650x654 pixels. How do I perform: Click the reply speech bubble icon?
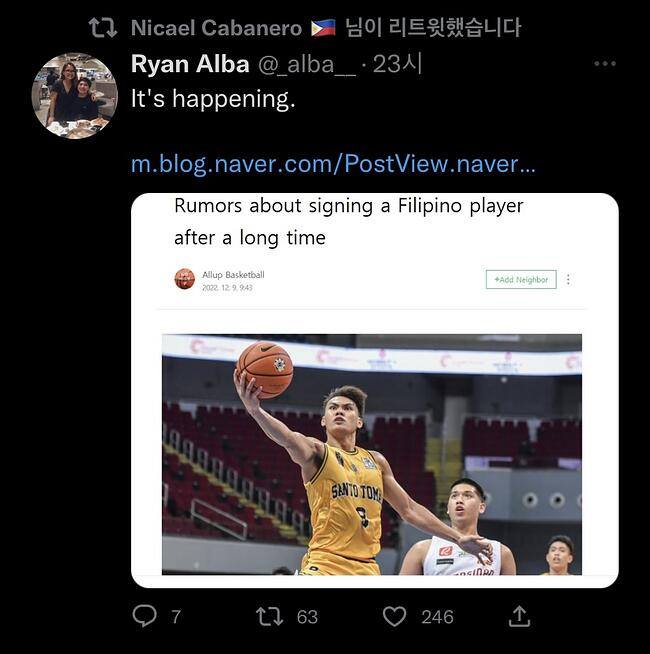(145, 616)
